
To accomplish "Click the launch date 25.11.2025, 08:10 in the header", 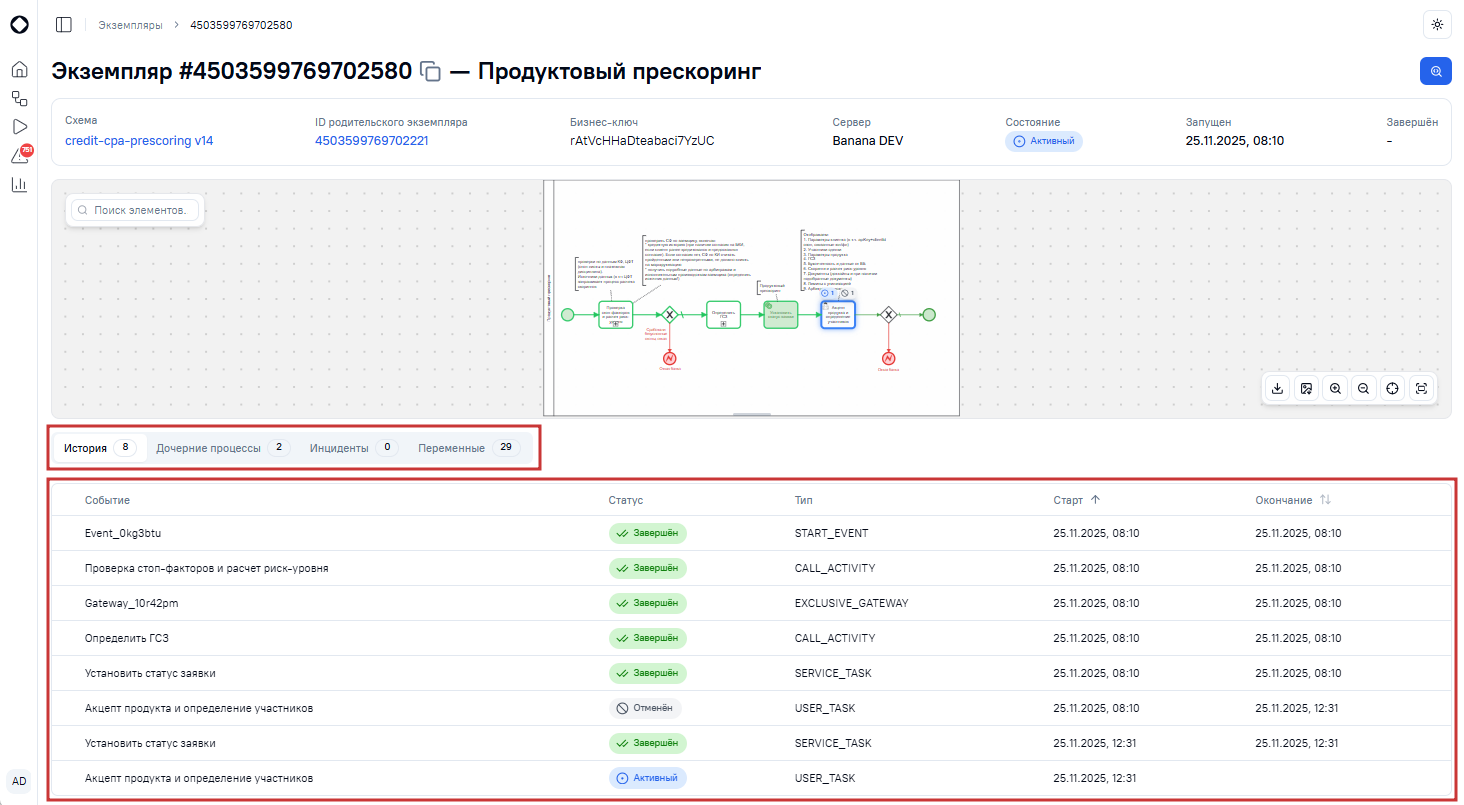I will (x=1235, y=141).
